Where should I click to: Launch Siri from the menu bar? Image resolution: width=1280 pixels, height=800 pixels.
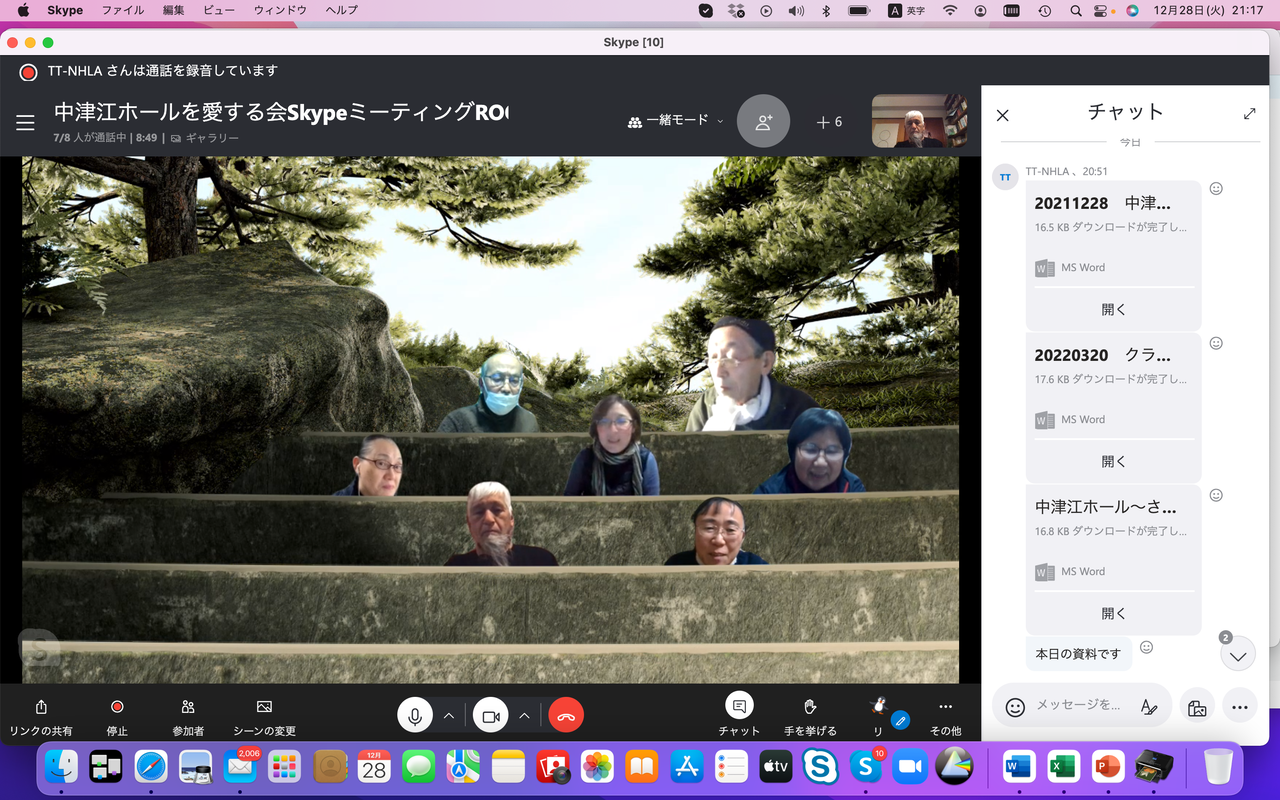point(1132,11)
